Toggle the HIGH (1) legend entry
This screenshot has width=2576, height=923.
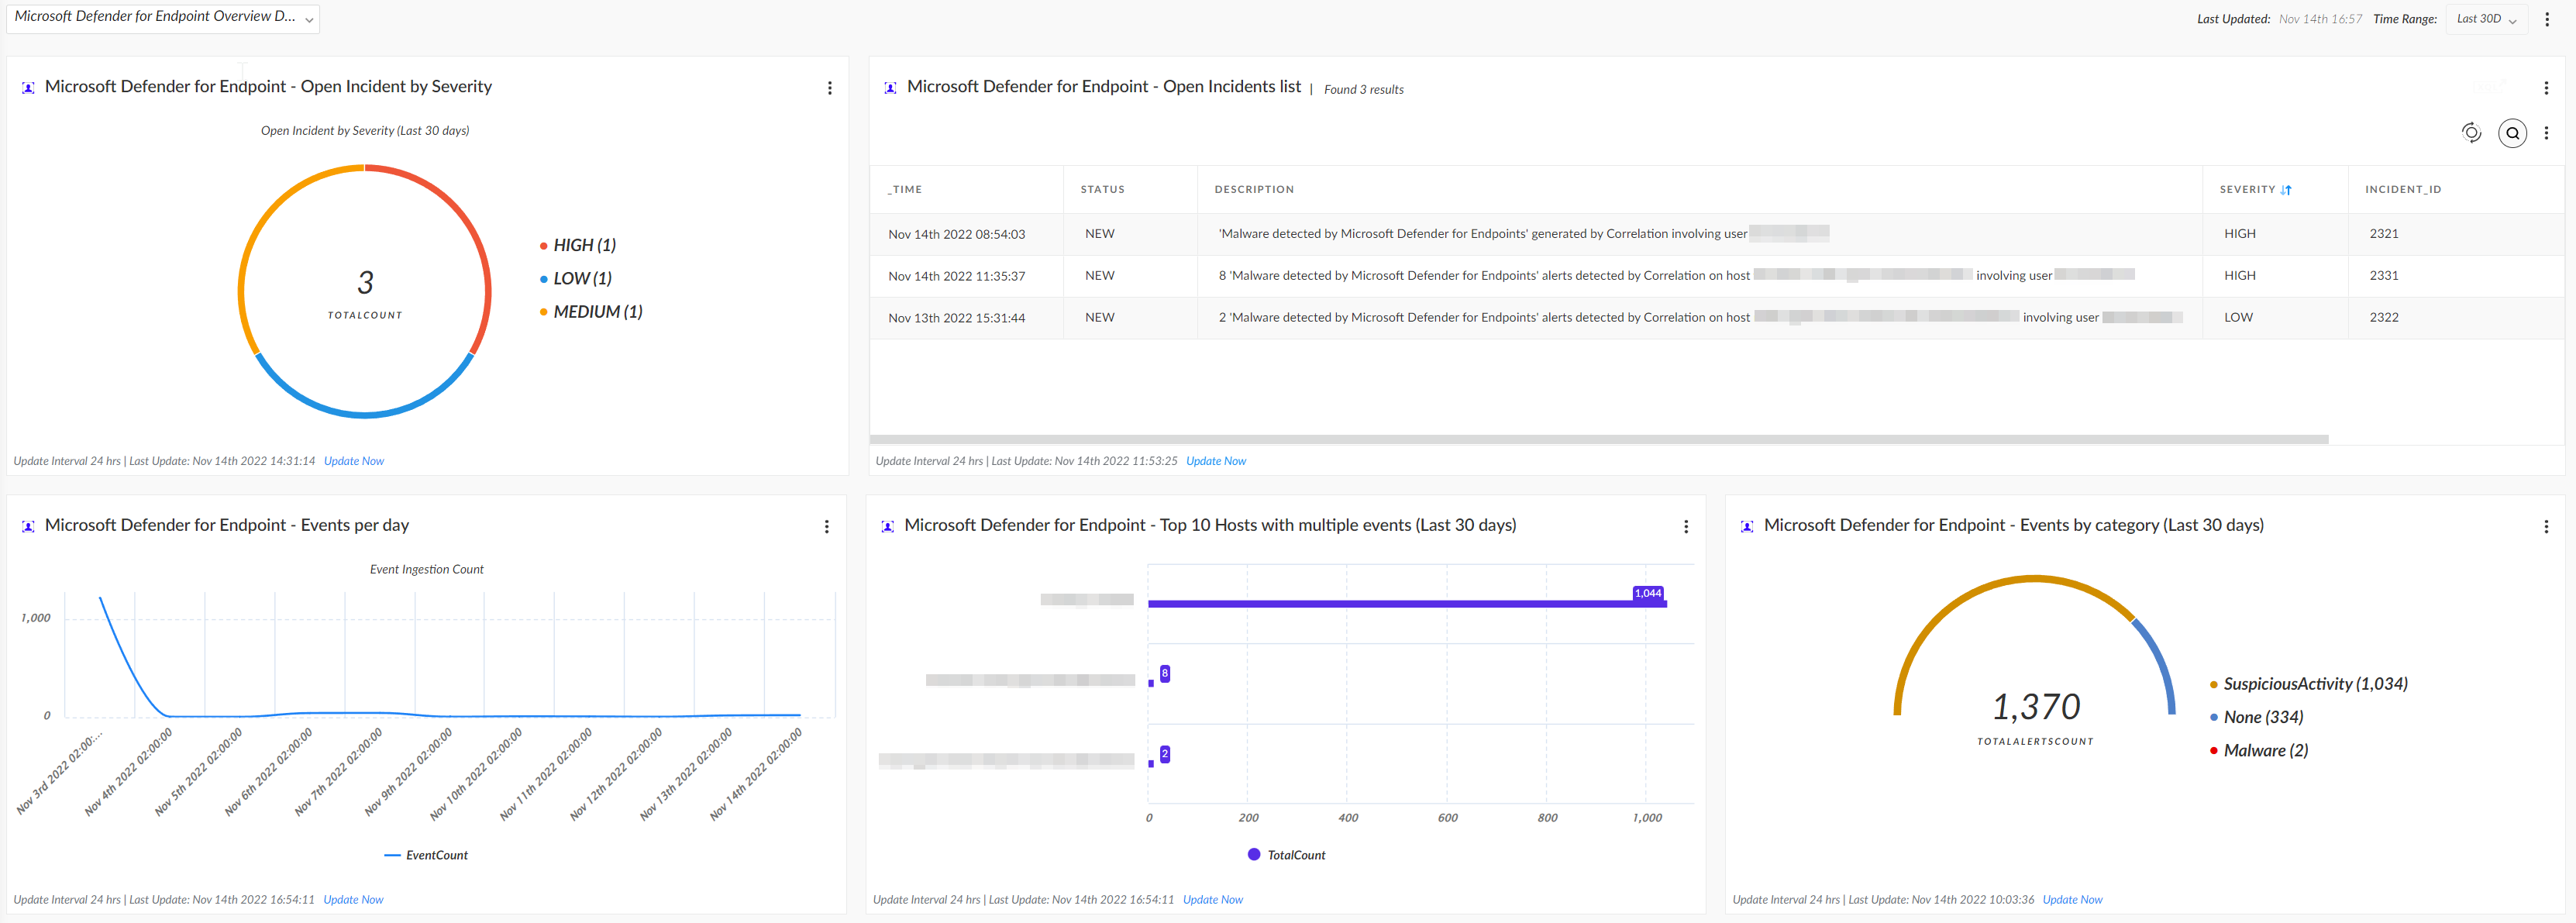[x=578, y=245]
